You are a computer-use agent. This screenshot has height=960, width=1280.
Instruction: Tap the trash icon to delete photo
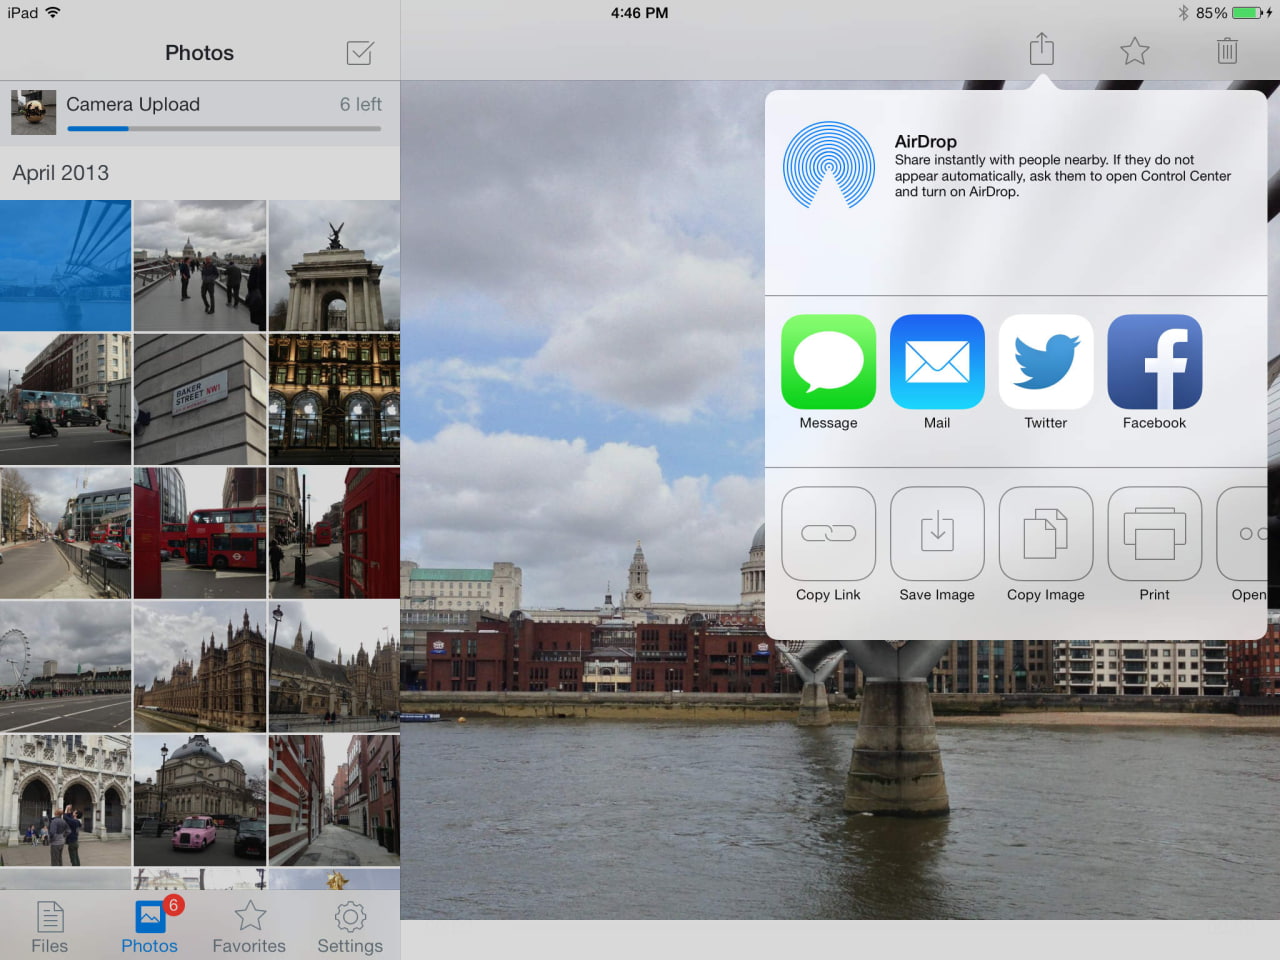1227,50
